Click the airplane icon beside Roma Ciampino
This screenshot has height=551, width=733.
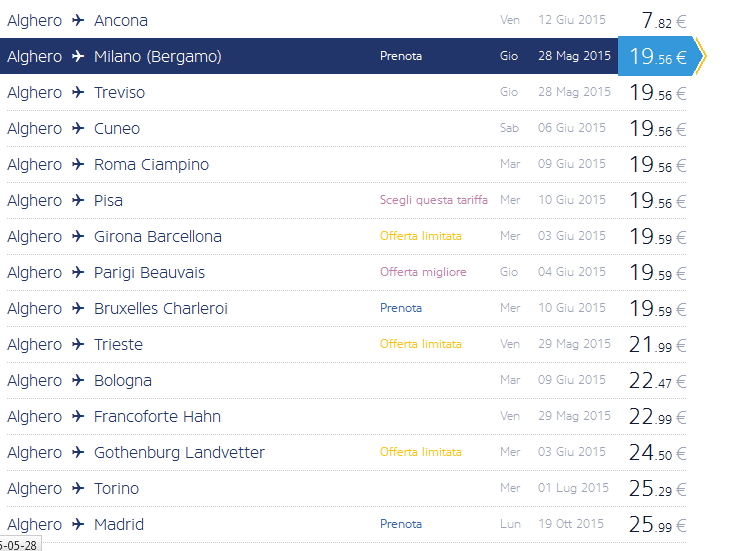click(x=78, y=165)
